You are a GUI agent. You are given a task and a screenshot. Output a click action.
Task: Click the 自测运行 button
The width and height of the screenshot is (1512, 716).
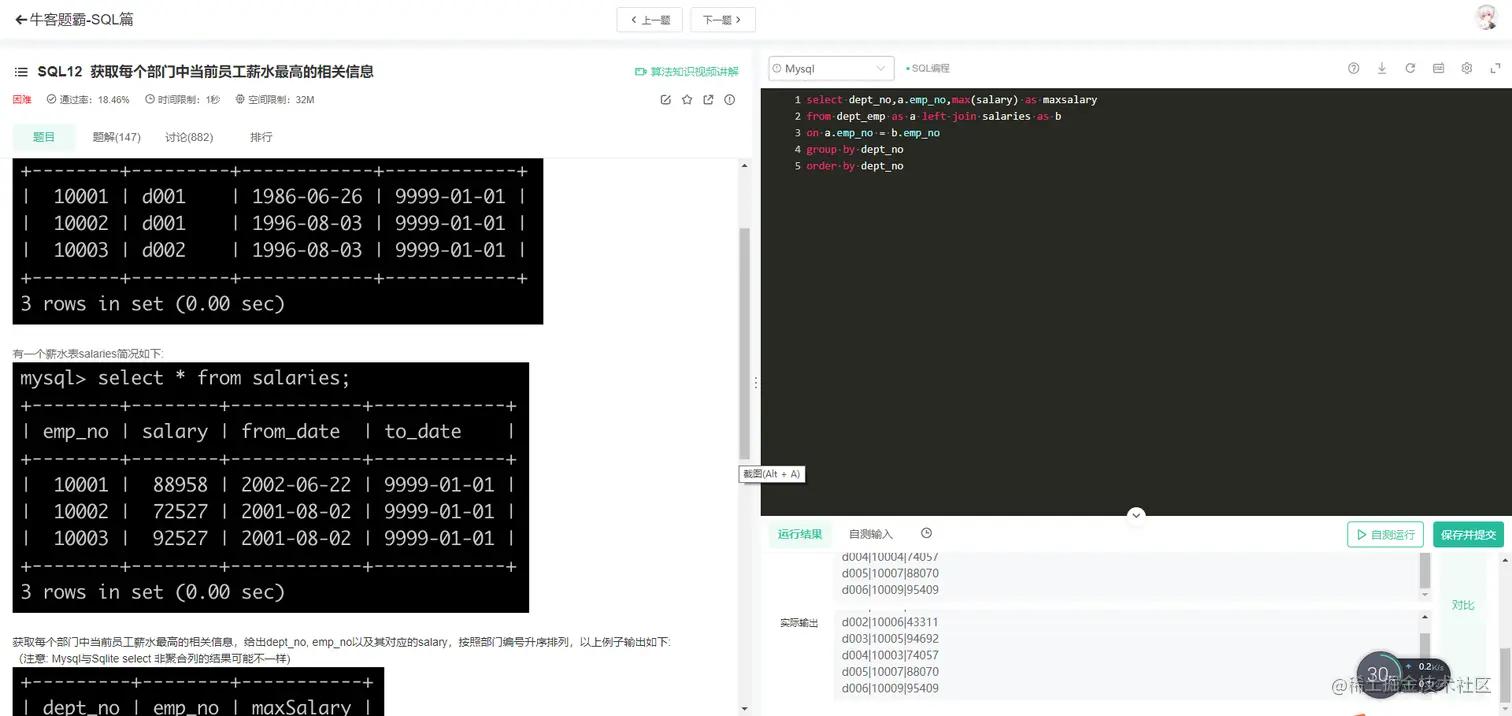[1385, 534]
